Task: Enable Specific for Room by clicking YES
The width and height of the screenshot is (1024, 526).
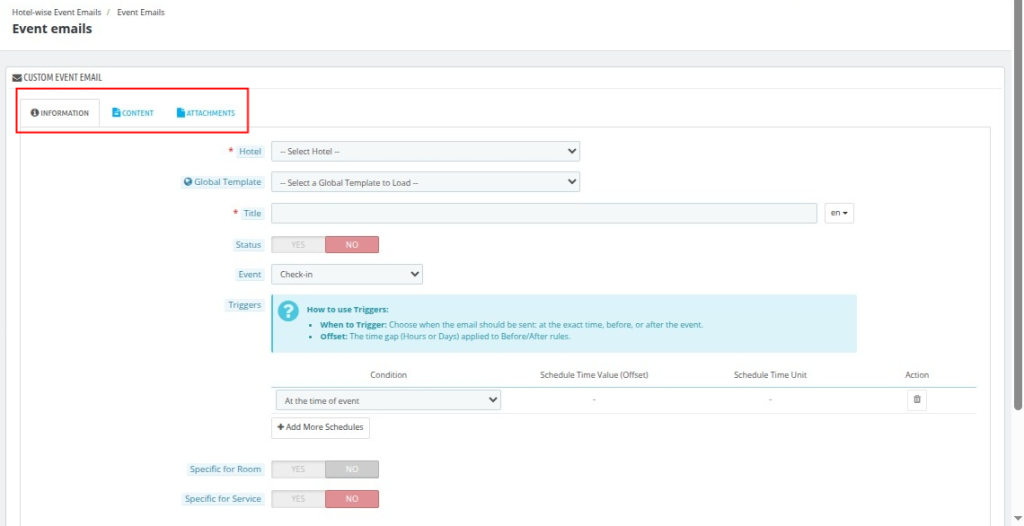Action: coord(298,469)
